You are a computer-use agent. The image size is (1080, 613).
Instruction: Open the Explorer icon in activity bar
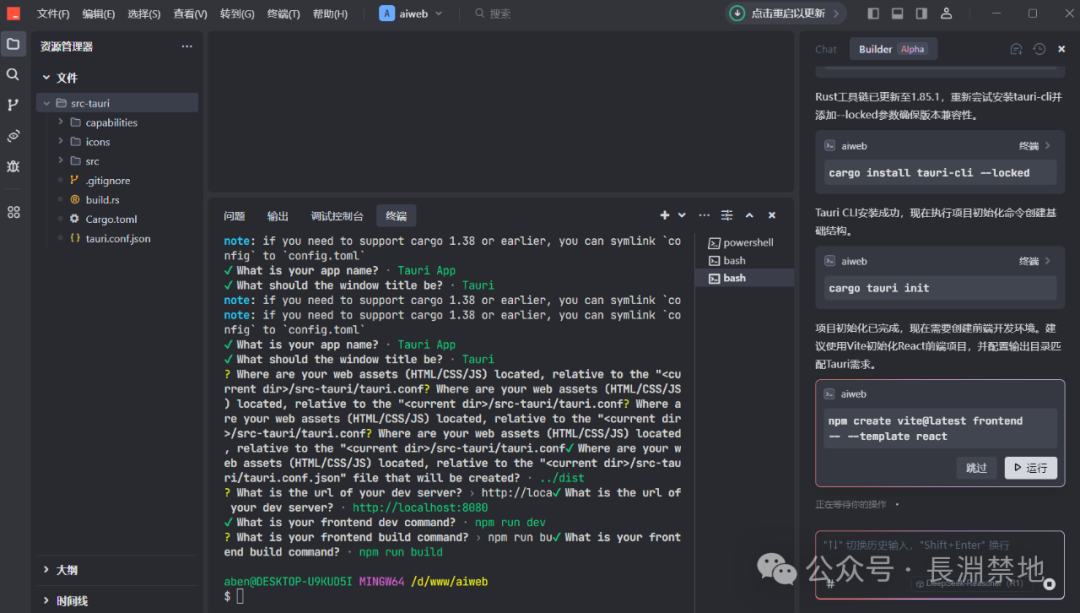coord(13,44)
